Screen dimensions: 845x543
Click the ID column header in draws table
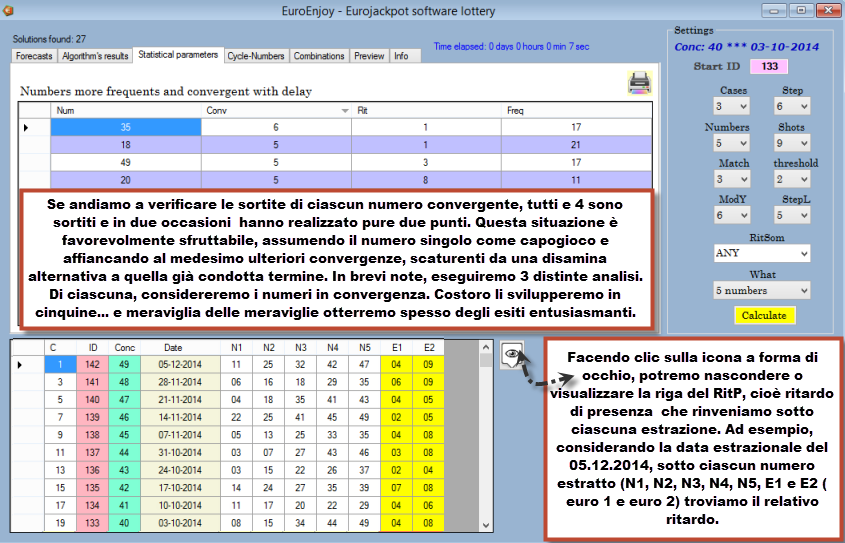[92, 347]
